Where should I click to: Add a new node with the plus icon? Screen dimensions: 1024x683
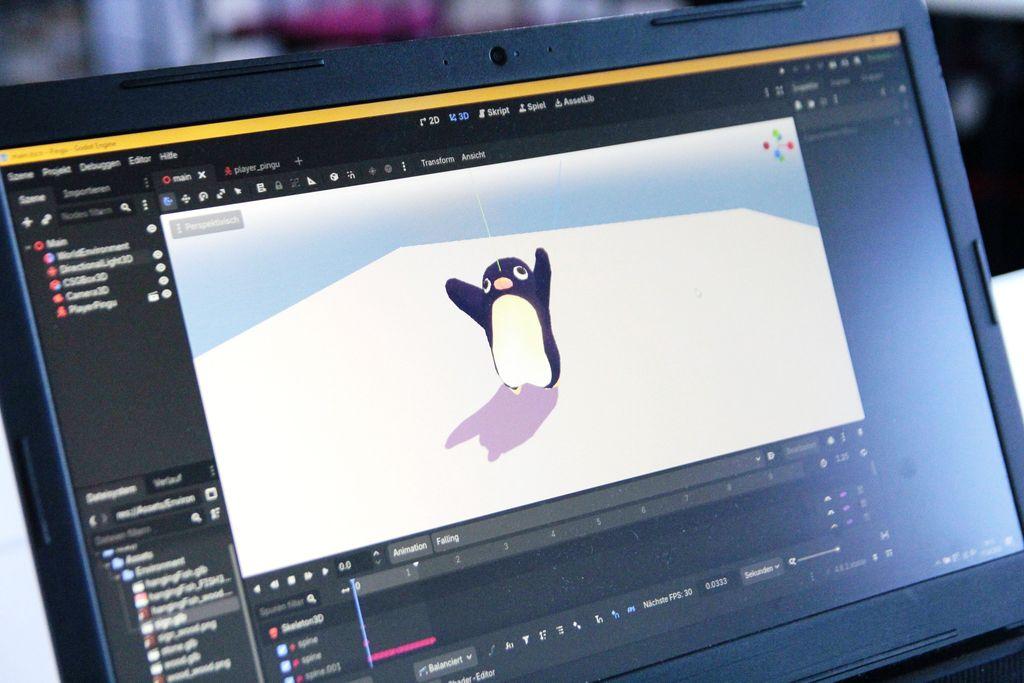point(27,223)
